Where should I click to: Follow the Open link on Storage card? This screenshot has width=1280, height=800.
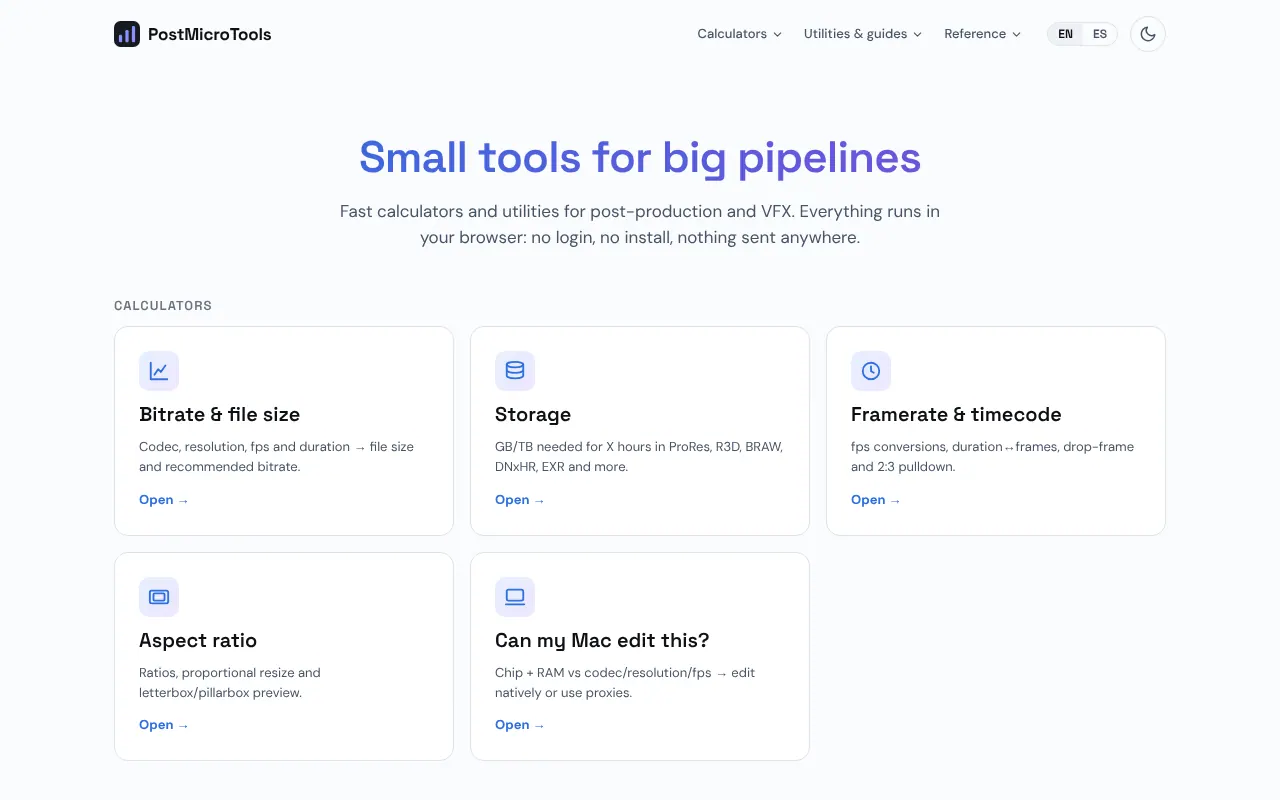(x=520, y=500)
